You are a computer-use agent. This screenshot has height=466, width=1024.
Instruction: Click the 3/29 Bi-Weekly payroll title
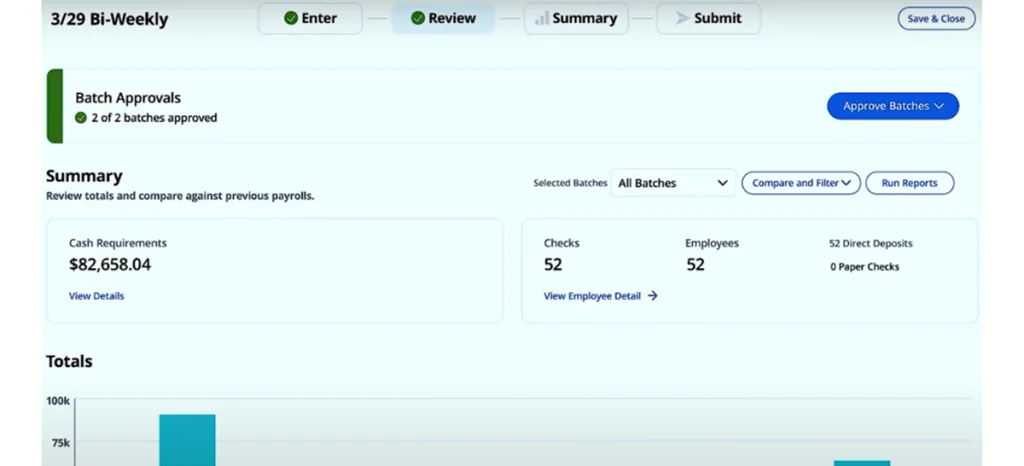tap(110, 19)
